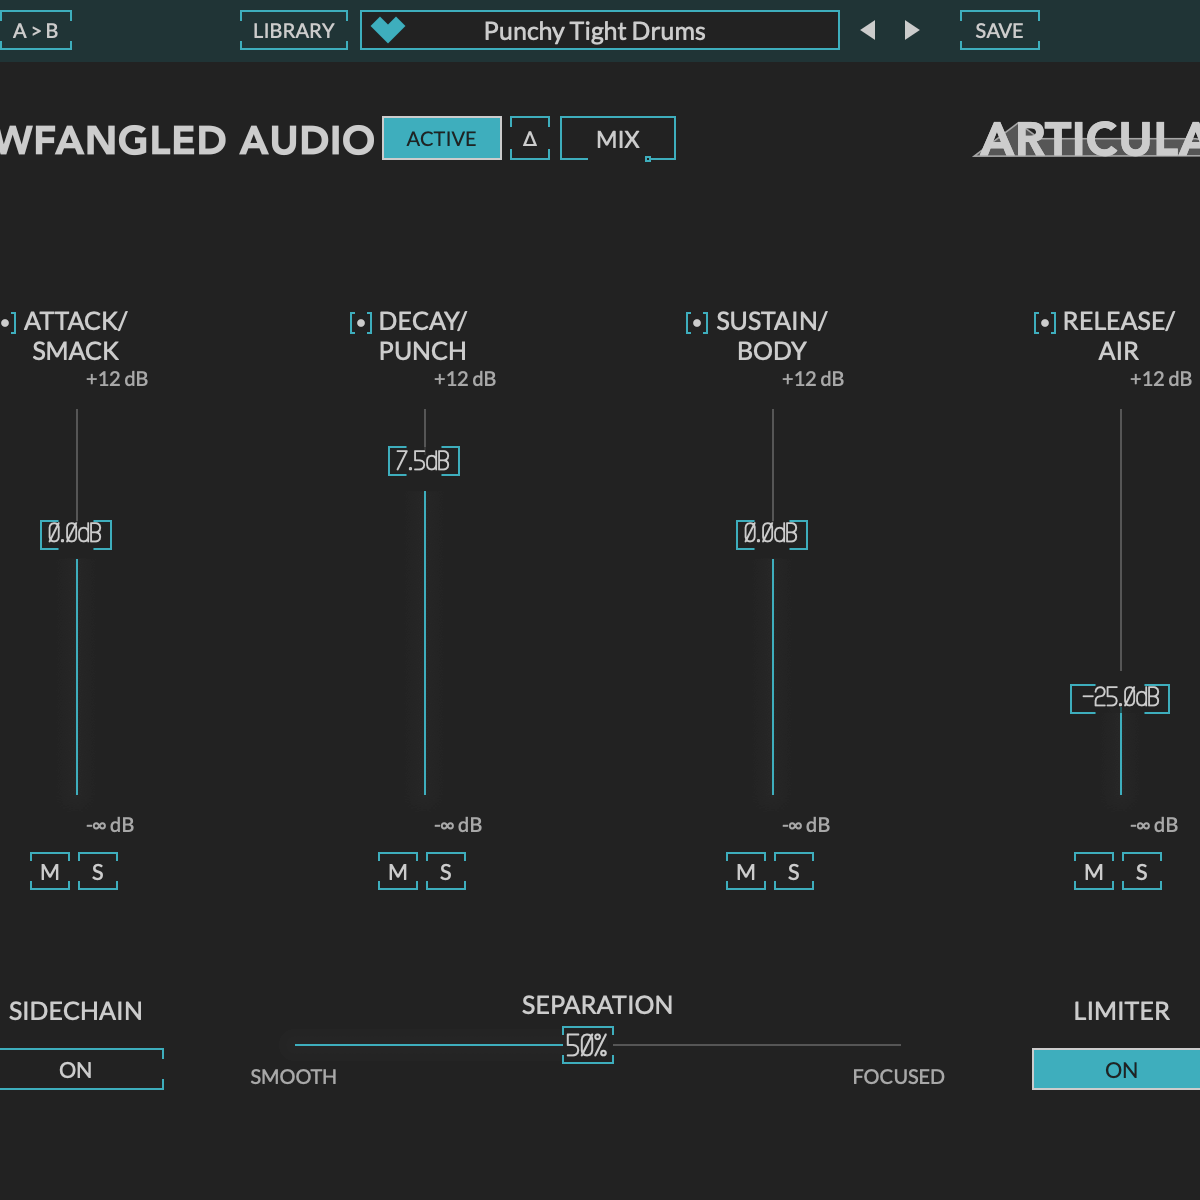Viewport: 1200px width, 1200px height.
Task: Click the heart favorite icon next to preset name
Action: 387,30
